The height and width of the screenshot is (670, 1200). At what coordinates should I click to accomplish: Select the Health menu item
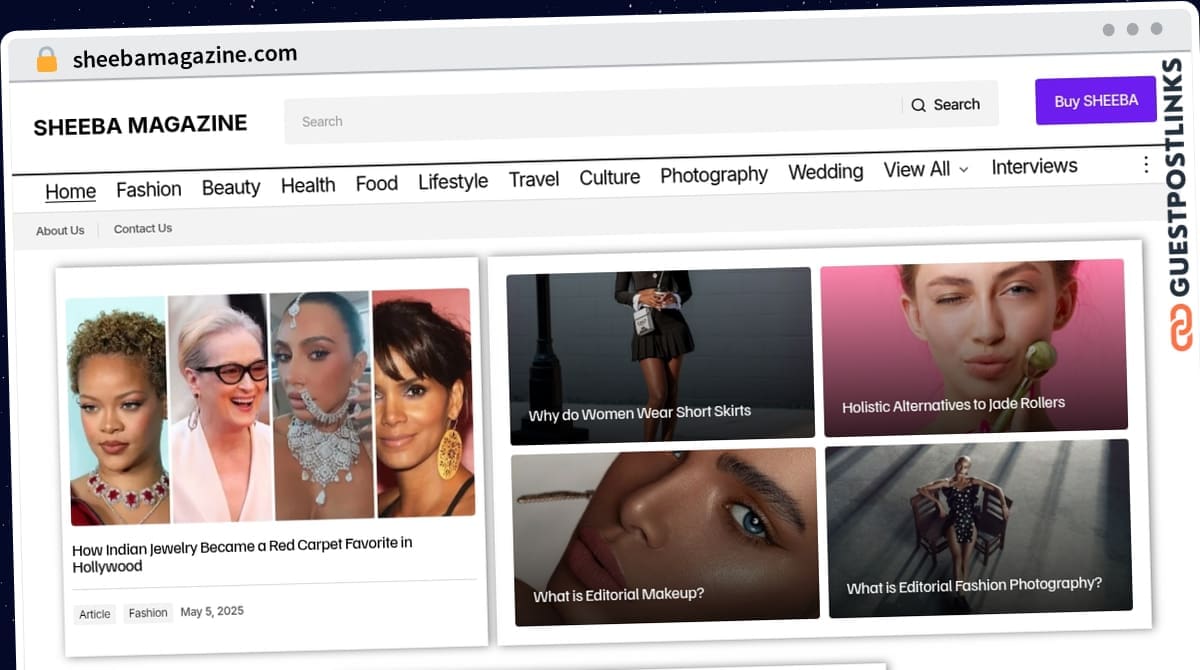pyautogui.click(x=308, y=185)
